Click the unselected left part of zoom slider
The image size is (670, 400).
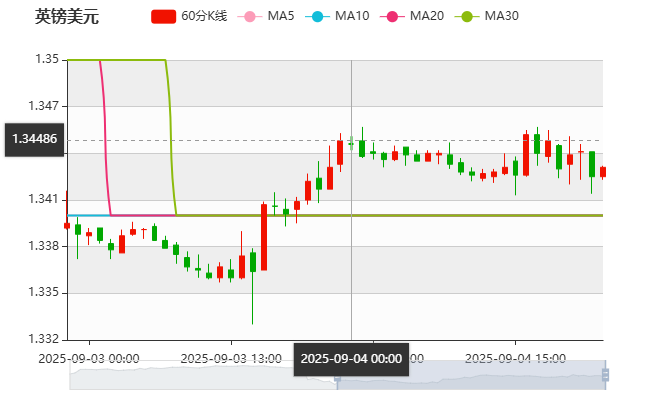click(203, 375)
